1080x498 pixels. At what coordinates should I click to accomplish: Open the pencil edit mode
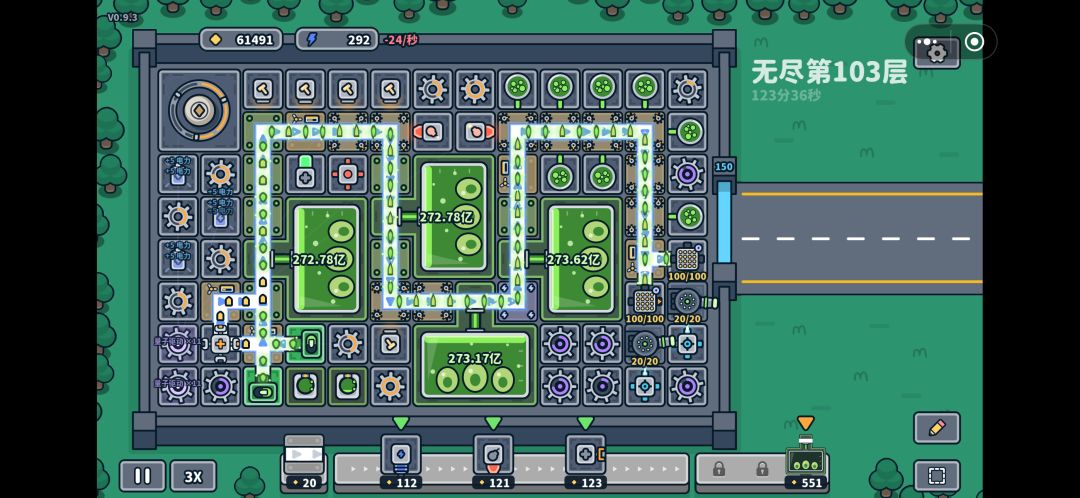(937, 428)
